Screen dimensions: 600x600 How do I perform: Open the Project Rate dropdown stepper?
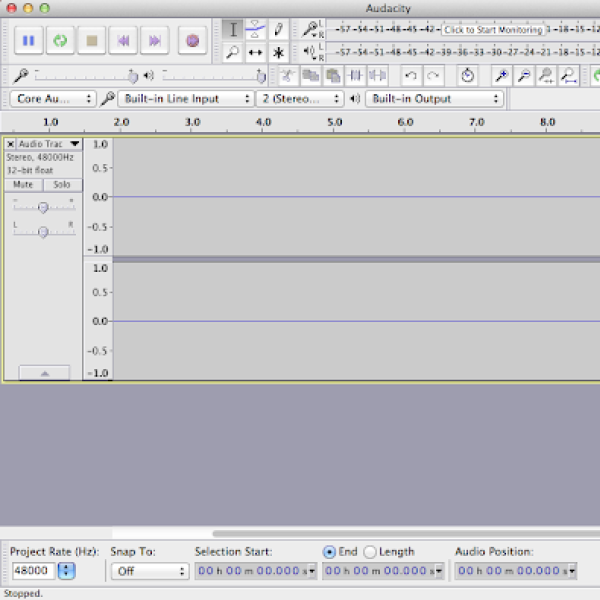pos(66,571)
